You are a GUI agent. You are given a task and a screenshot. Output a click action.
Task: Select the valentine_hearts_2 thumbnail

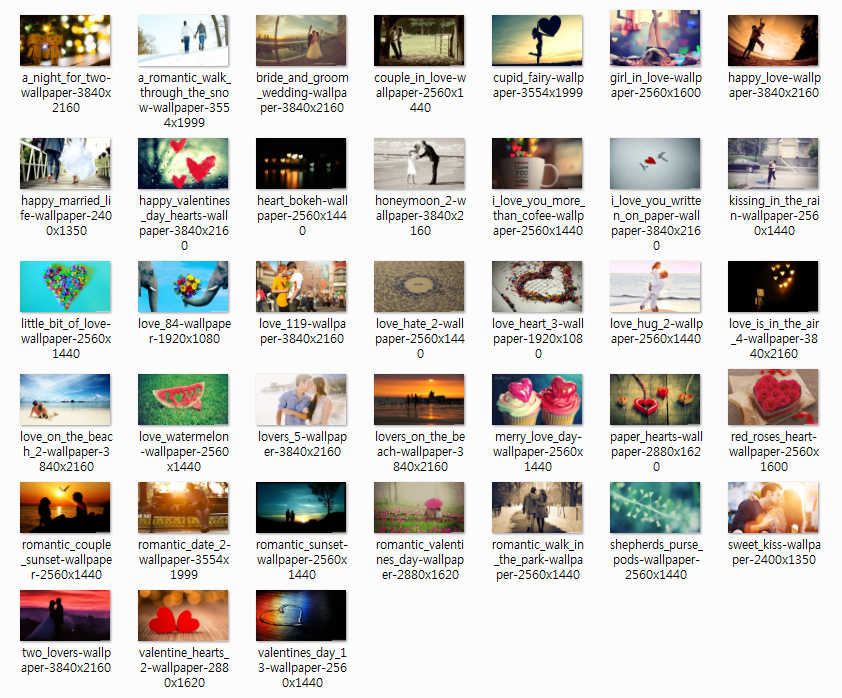[183, 615]
